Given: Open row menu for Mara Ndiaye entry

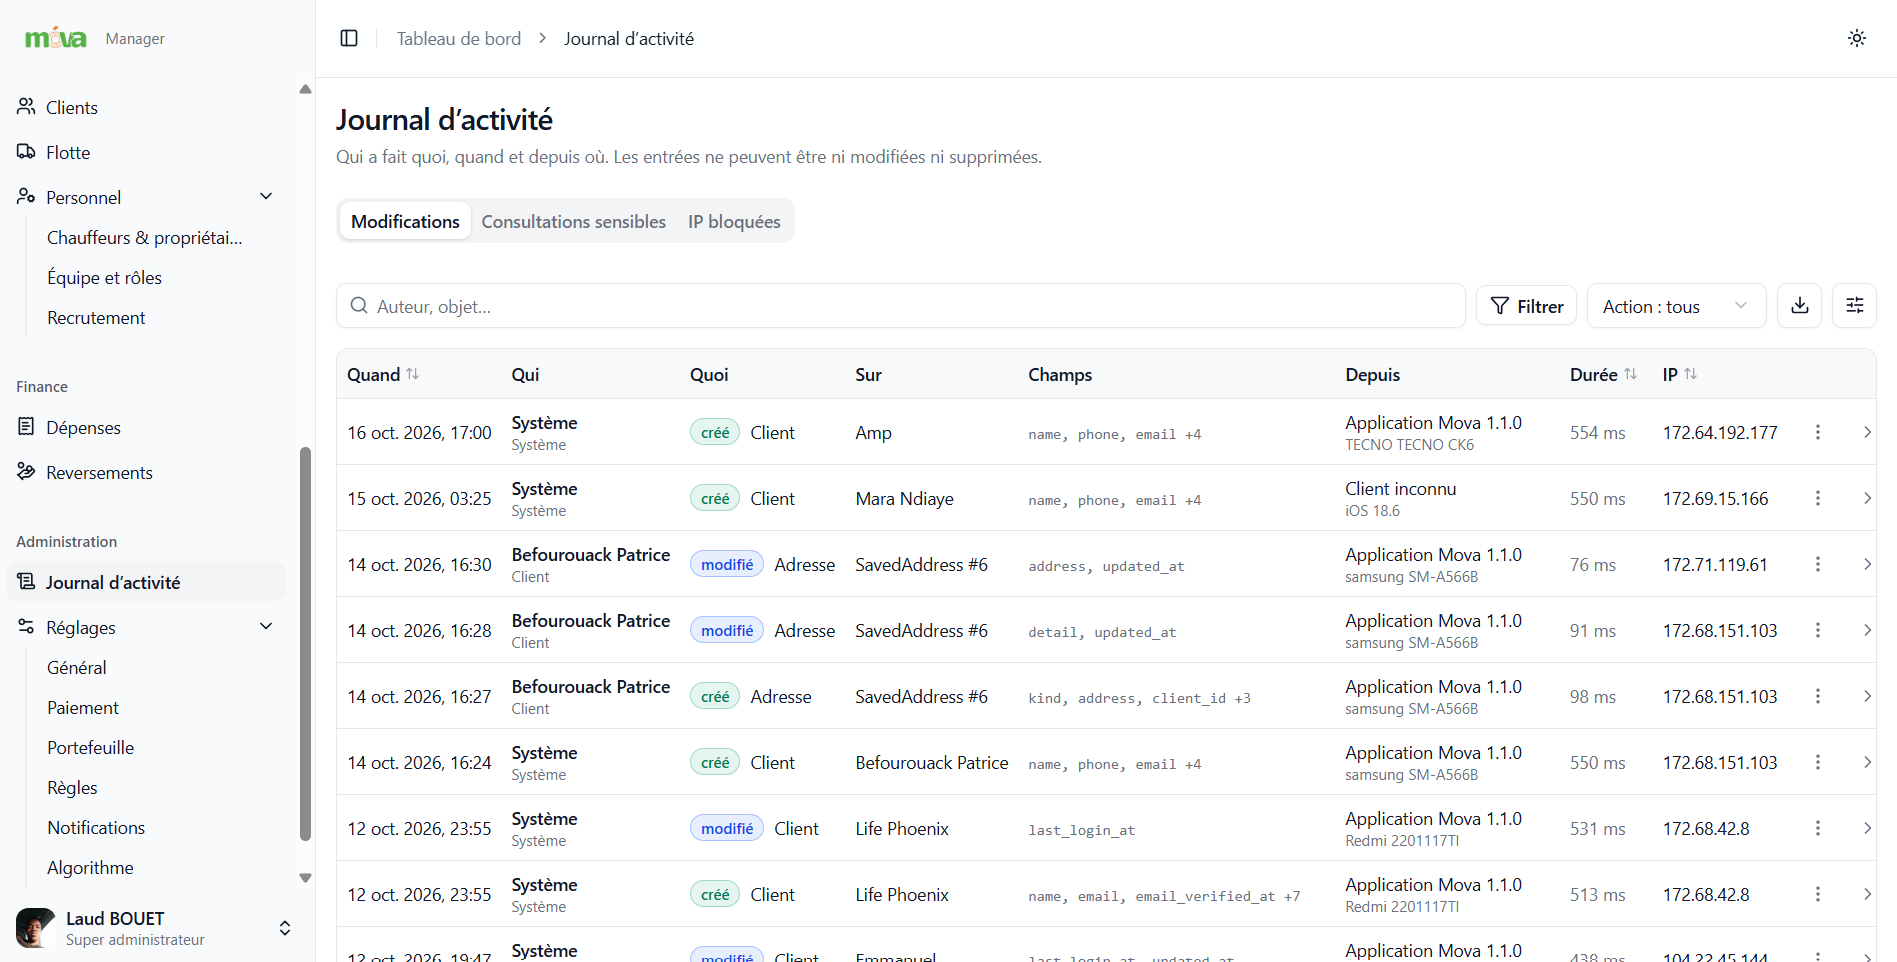Looking at the screenshot, I should (1818, 498).
